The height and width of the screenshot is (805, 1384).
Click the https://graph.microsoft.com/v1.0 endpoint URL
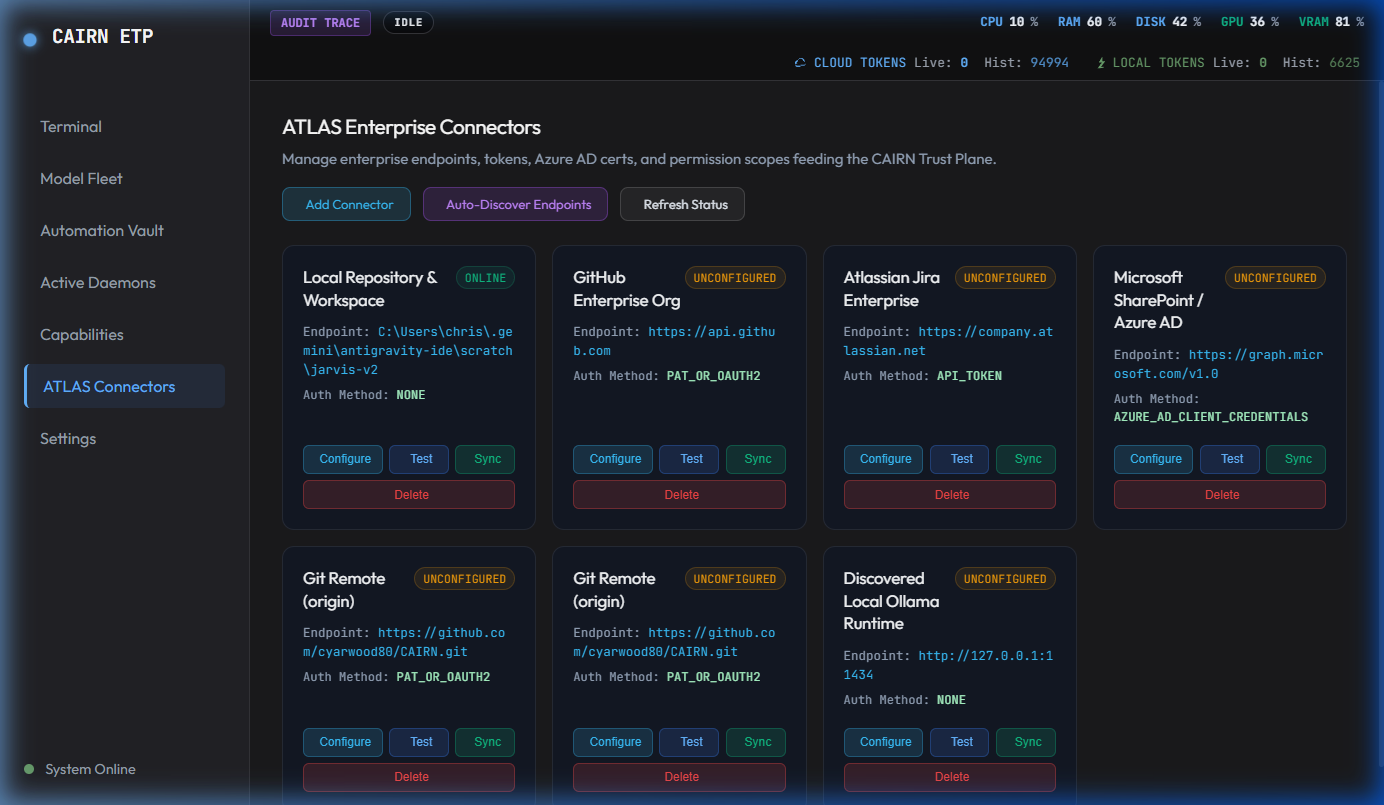click(x=1219, y=364)
